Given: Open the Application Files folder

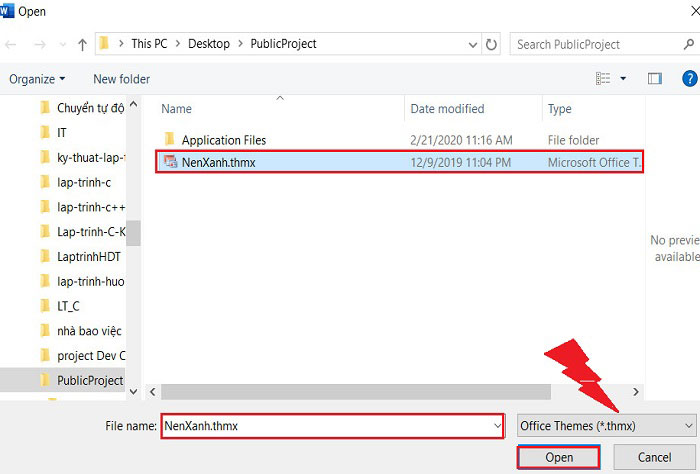Looking at the screenshot, I should point(224,140).
